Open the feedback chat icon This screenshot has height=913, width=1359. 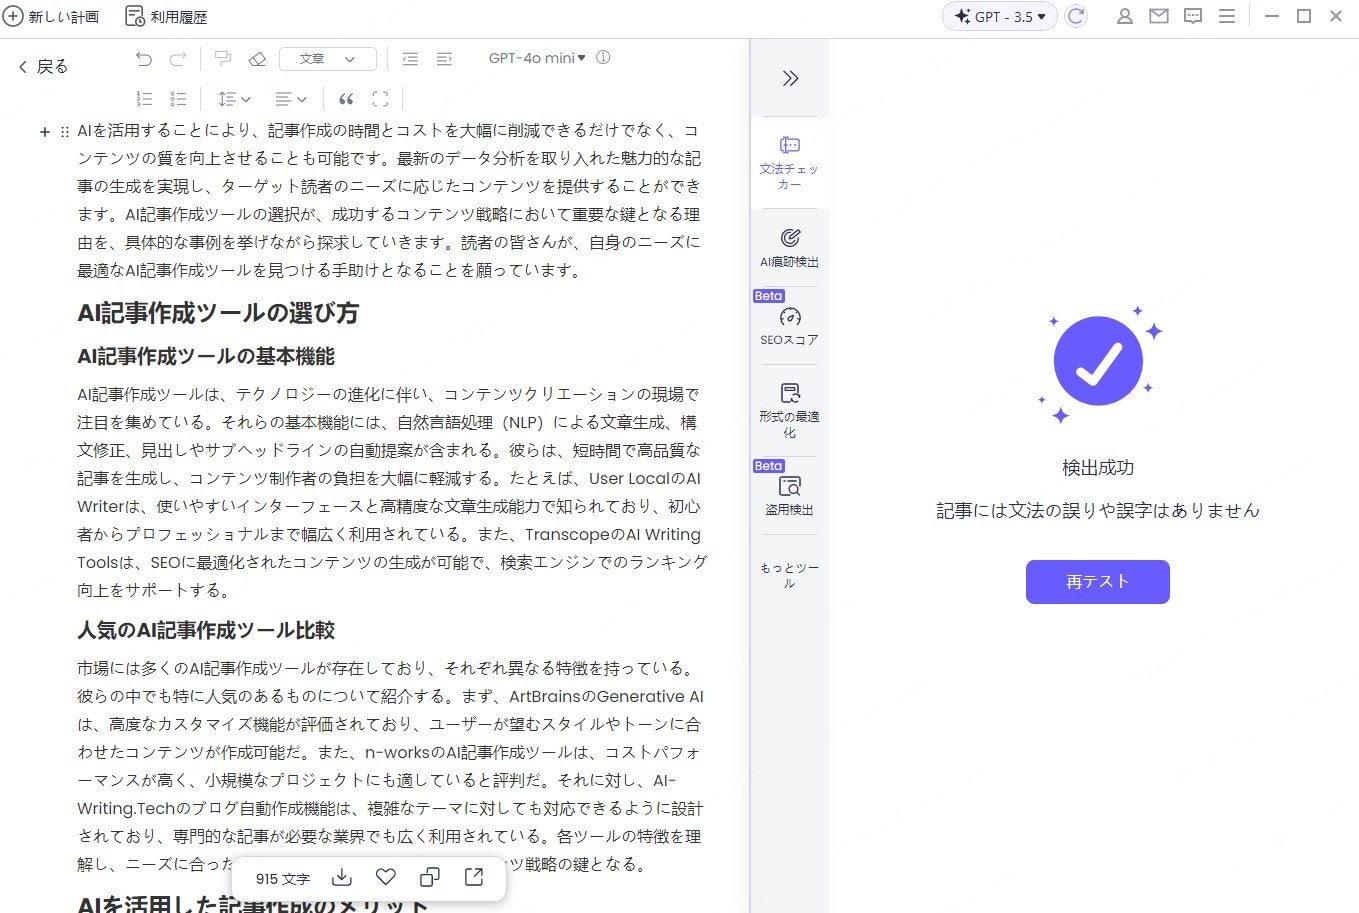(1193, 17)
